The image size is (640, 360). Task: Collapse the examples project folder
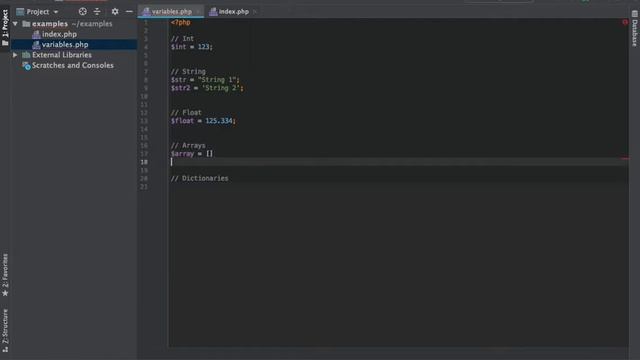pos(16,24)
